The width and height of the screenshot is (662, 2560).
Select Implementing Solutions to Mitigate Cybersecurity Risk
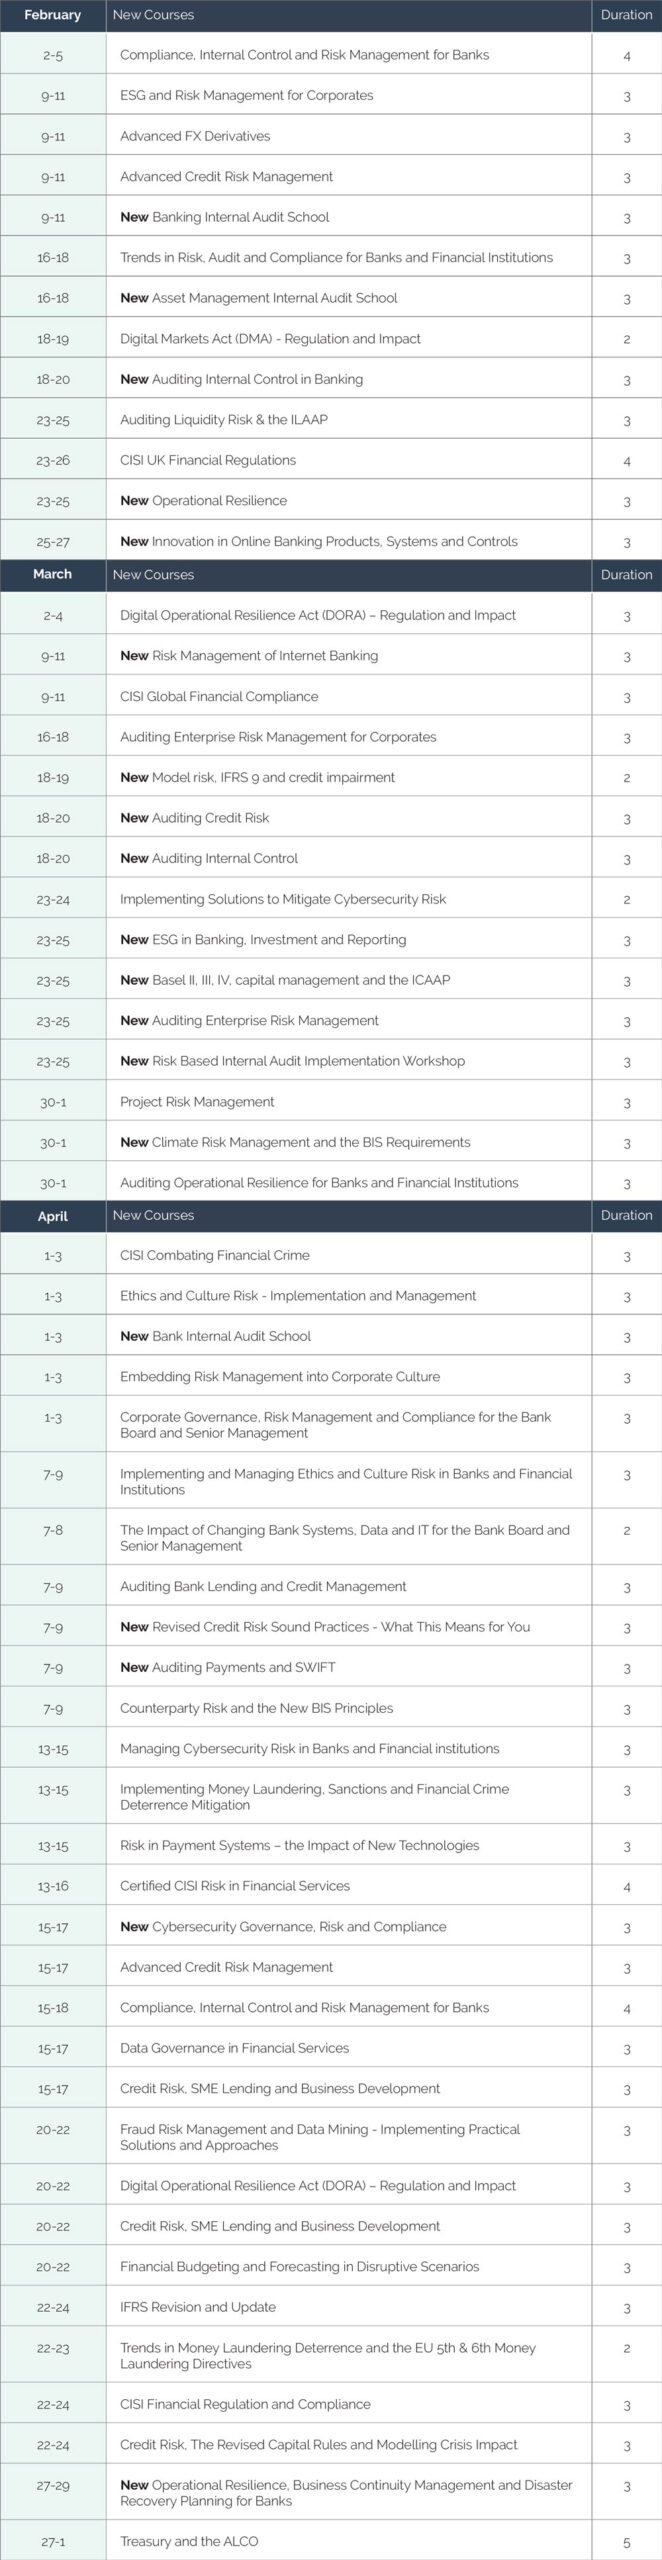[283, 899]
